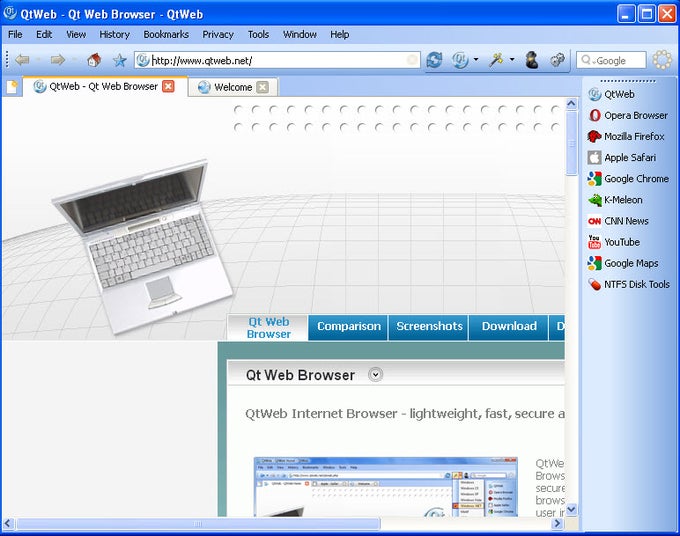Click the QtWeb title bar app icon
The width and height of the screenshot is (680, 536).
tap(10, 13)
